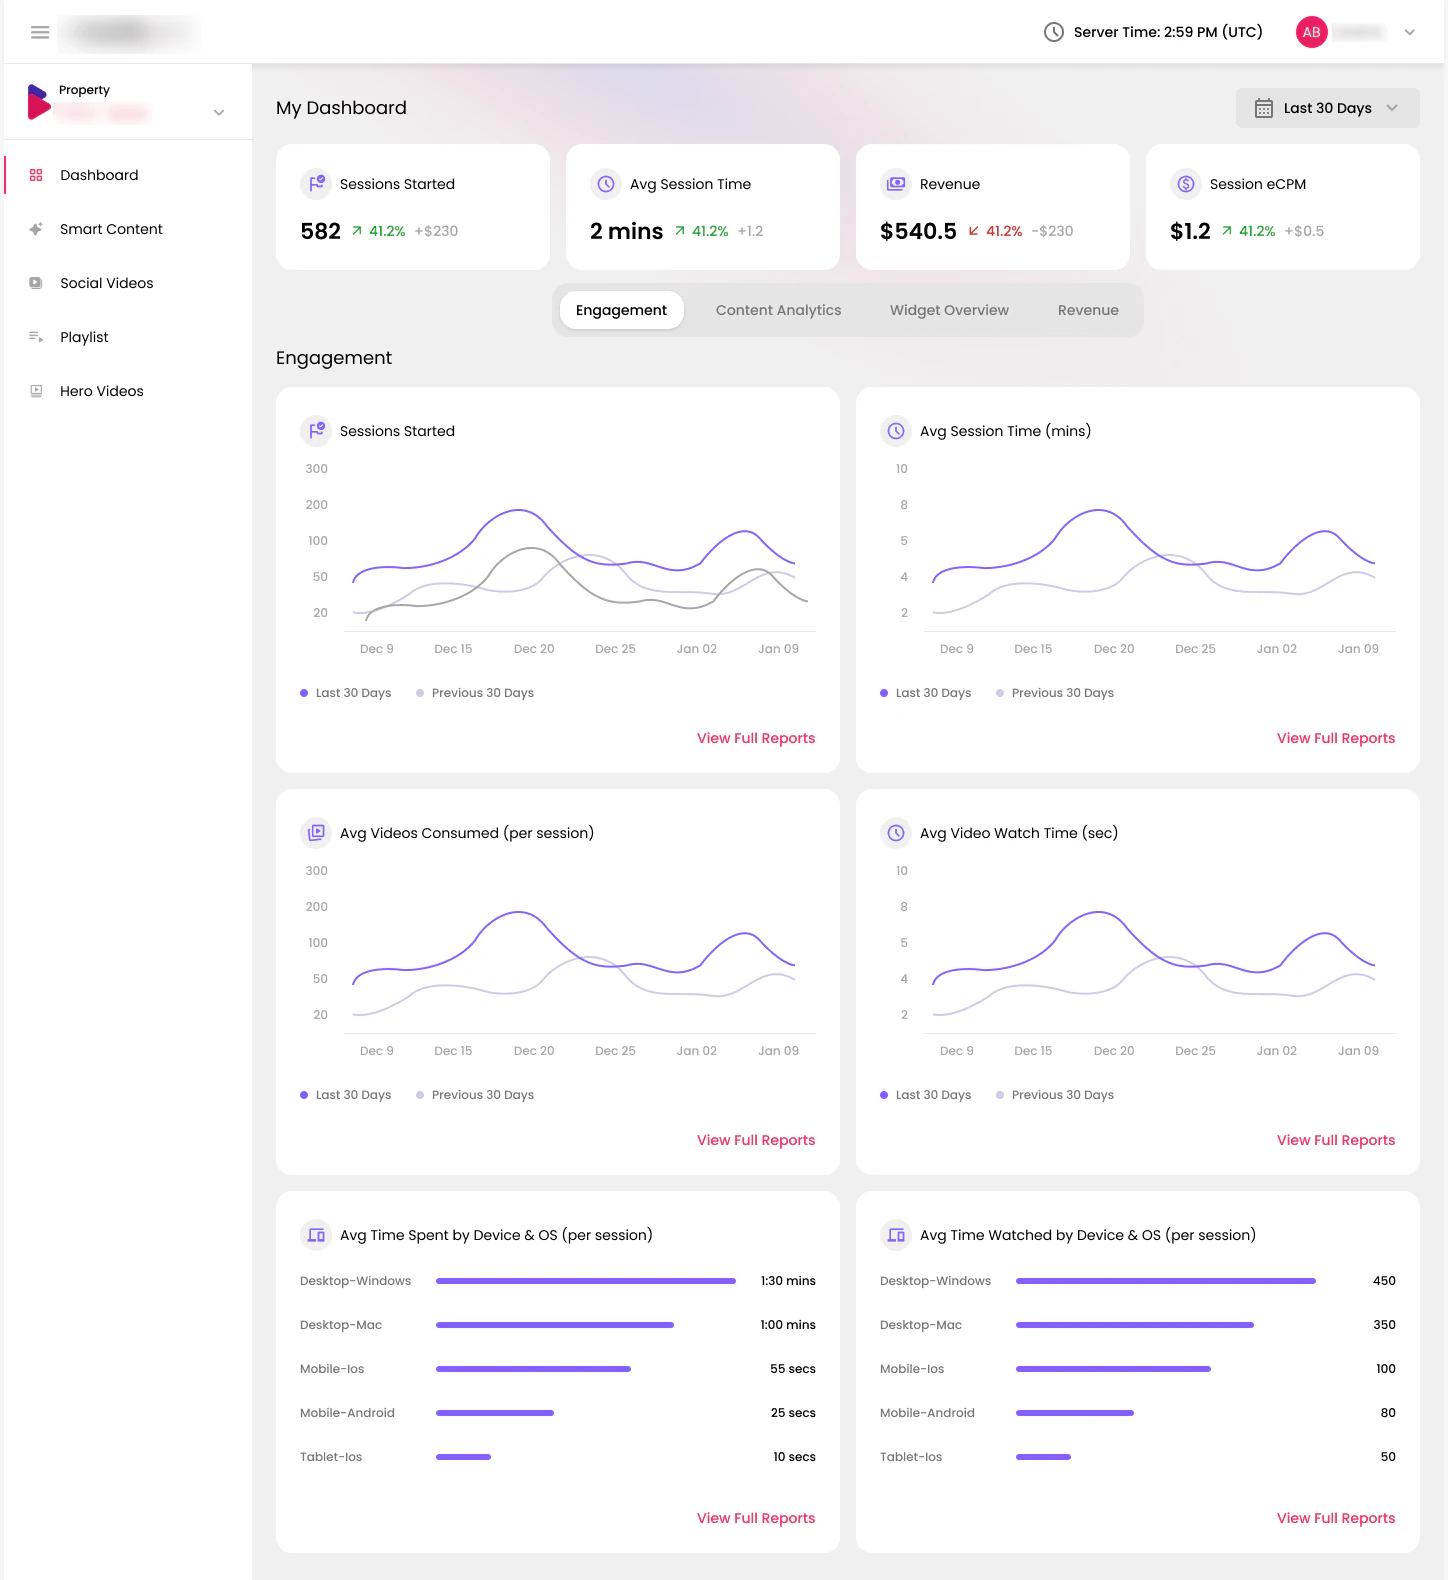
Task: Click the down arrow trend icon on Revenue card
Action: point(973,231)
